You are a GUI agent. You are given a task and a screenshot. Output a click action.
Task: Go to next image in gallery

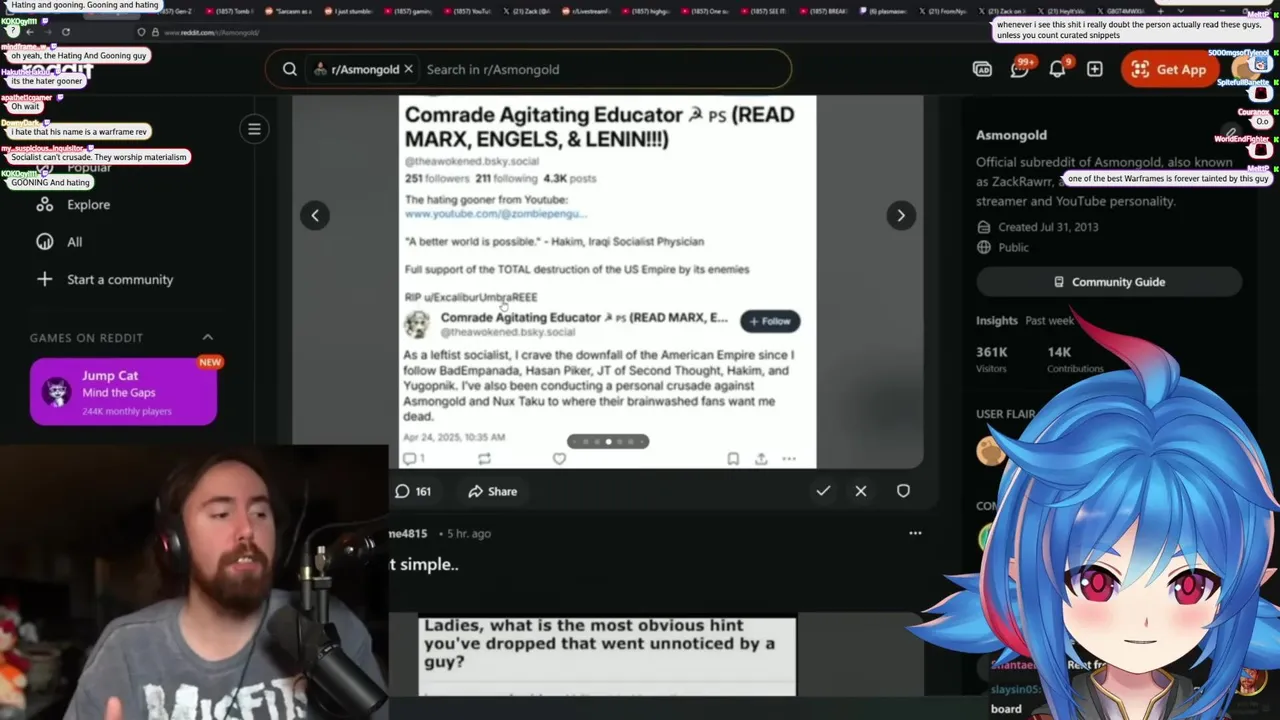[900, 215]
